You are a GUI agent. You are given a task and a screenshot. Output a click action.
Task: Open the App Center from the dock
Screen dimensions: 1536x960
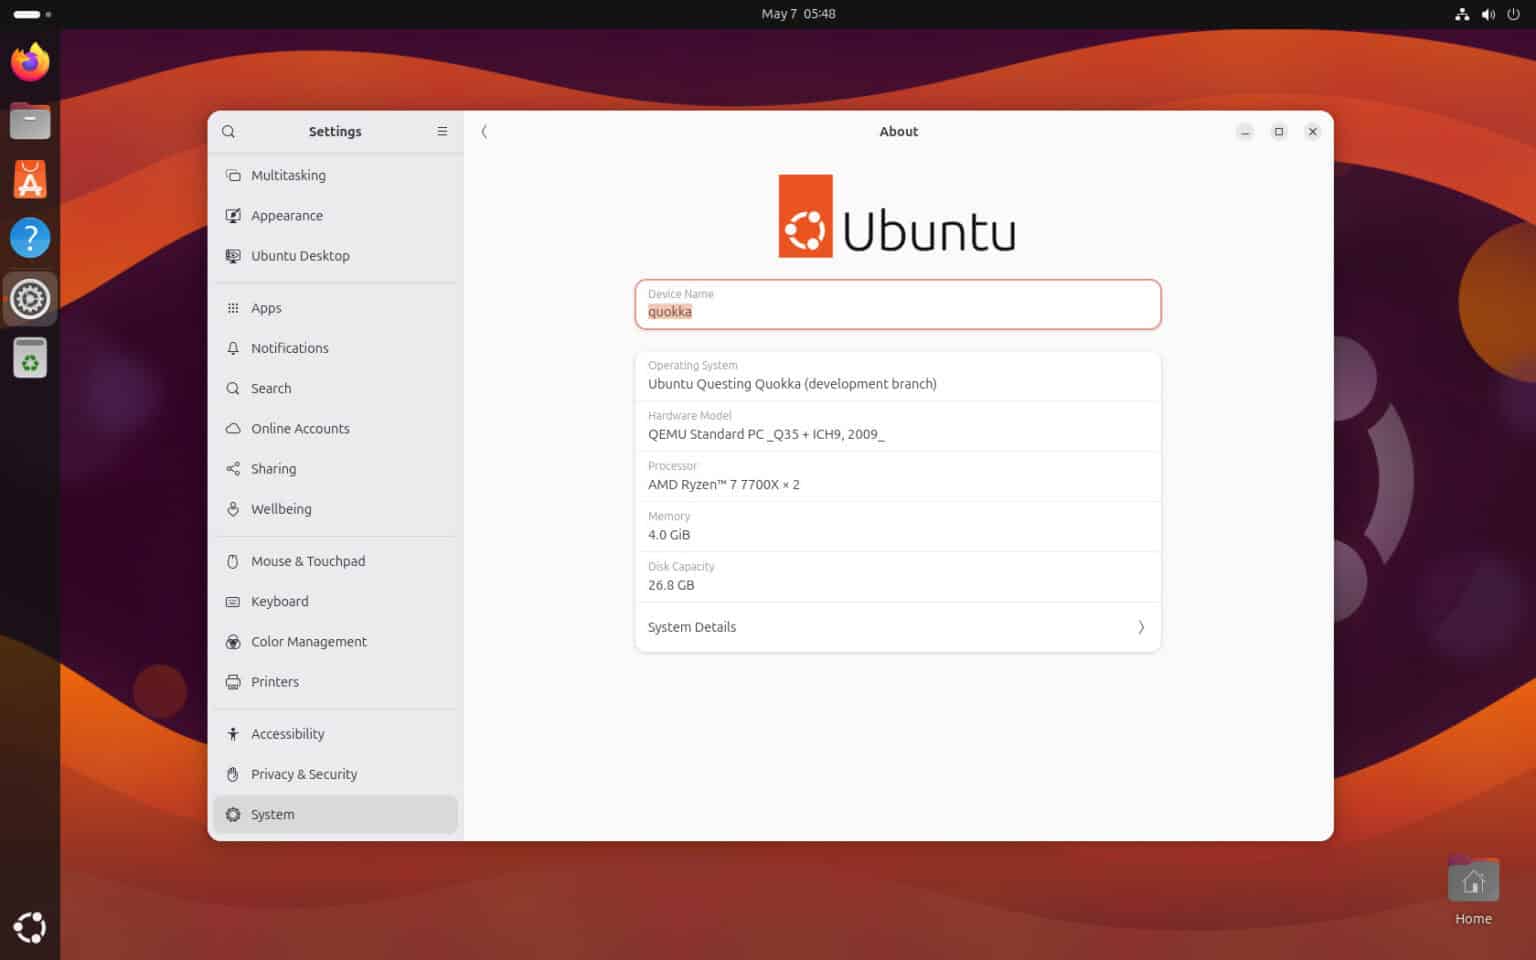(30, 180)
